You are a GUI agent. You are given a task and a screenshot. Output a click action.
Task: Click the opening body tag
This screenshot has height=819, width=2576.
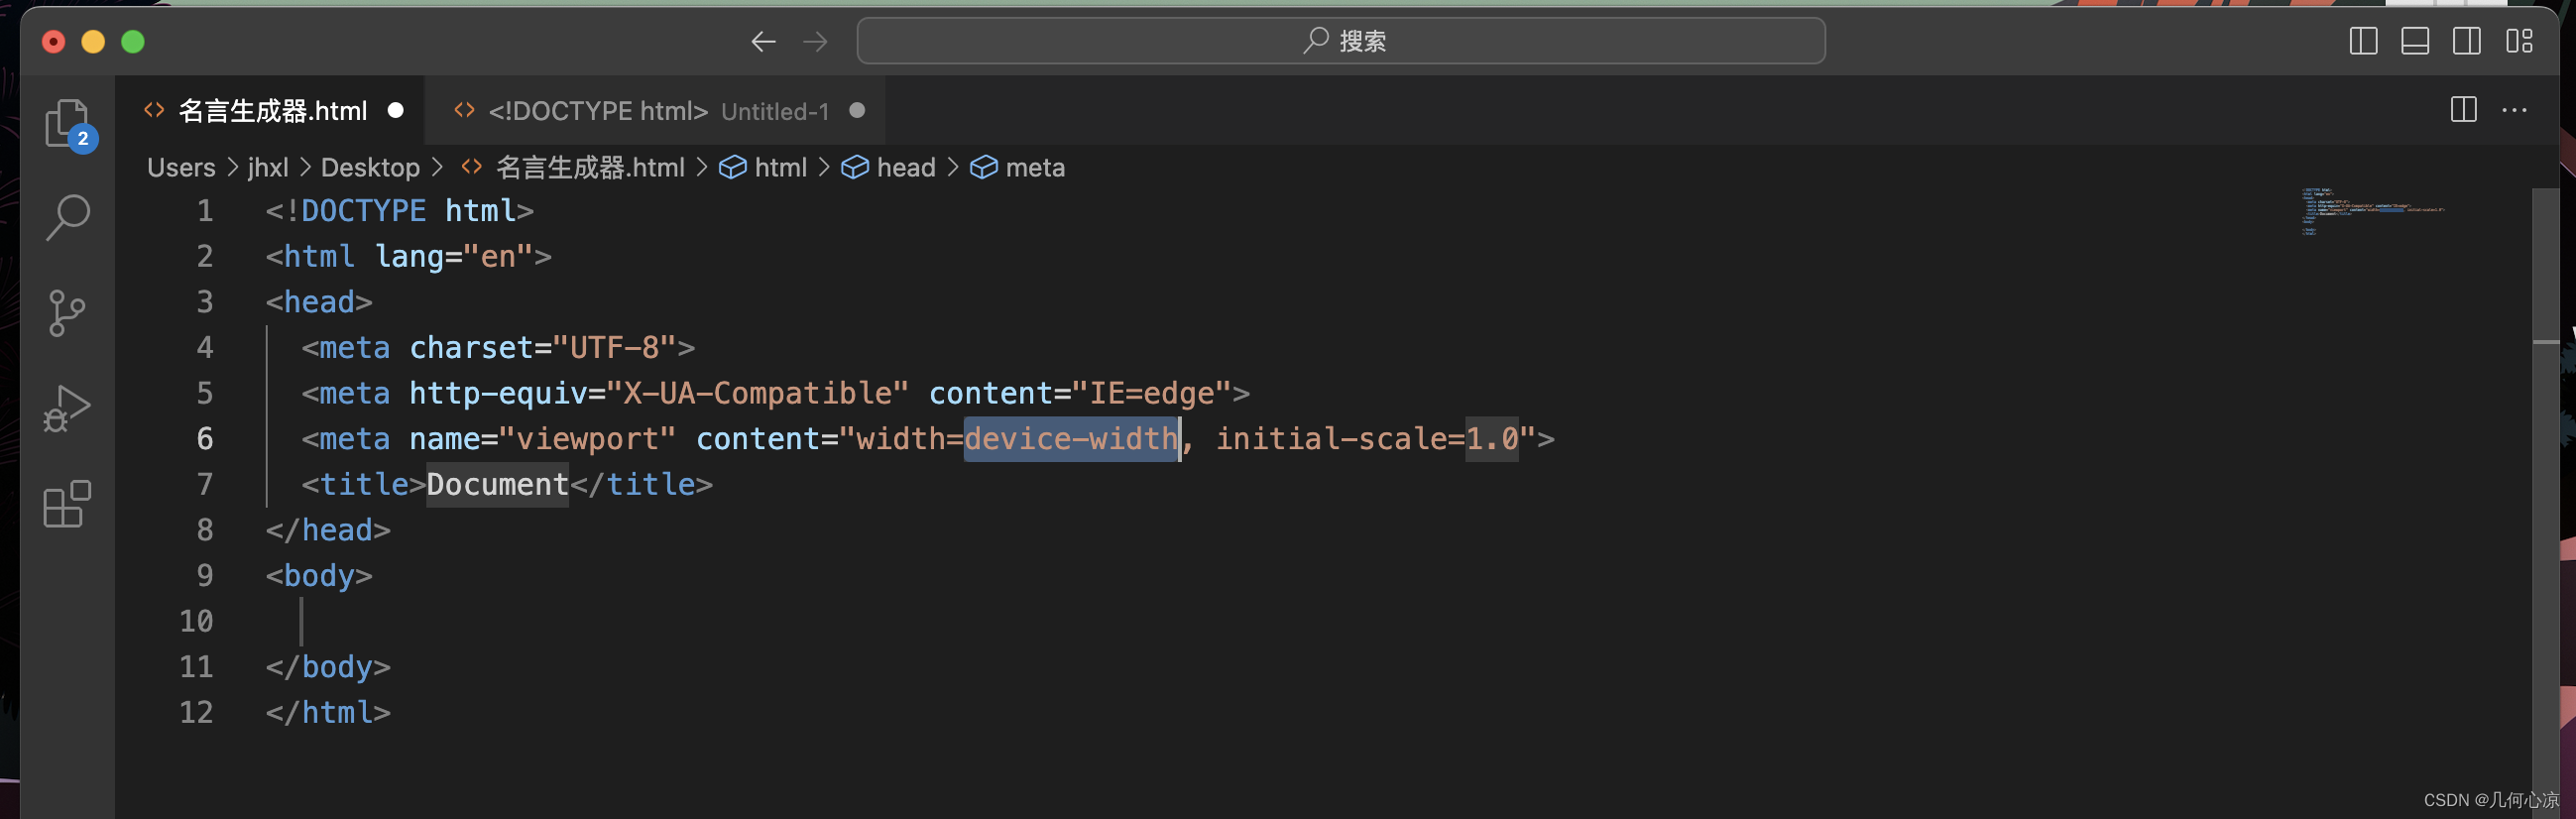pos(319,576)
